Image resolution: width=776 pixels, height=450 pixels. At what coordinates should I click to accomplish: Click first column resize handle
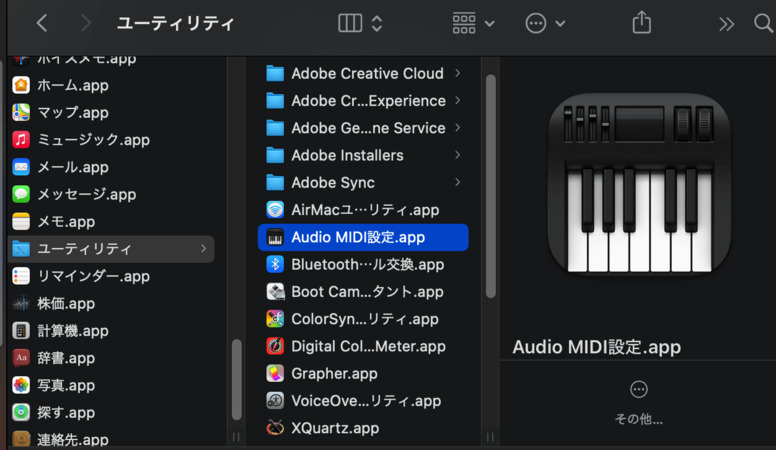pos(236,437)
